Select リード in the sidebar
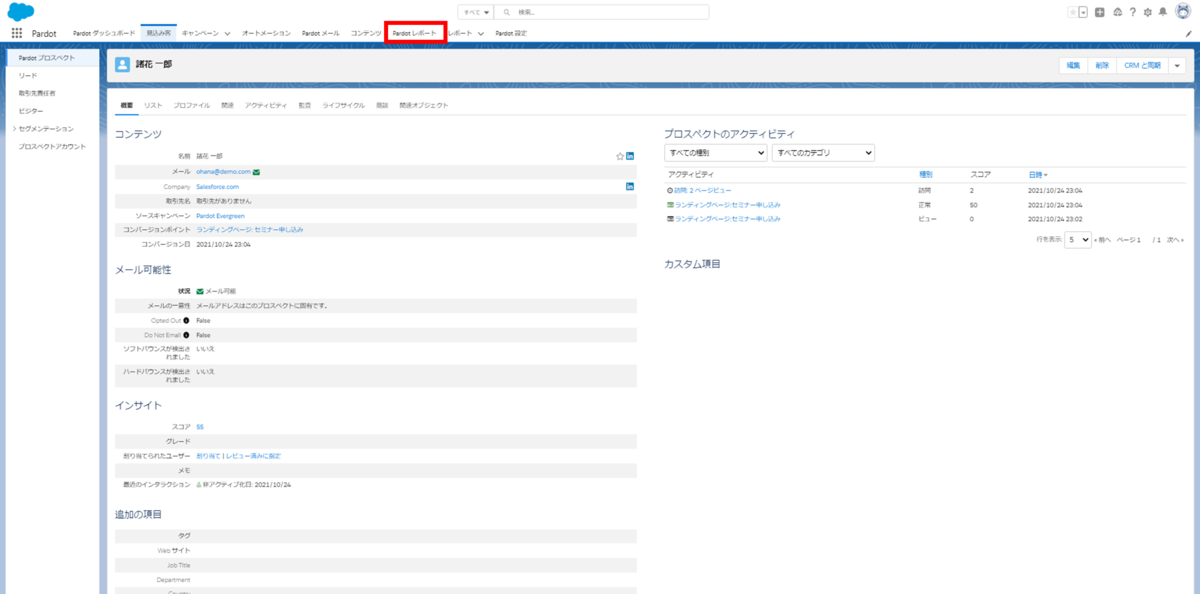The width and height of the screenshot is (1200, 594). (x=28, y=76)
